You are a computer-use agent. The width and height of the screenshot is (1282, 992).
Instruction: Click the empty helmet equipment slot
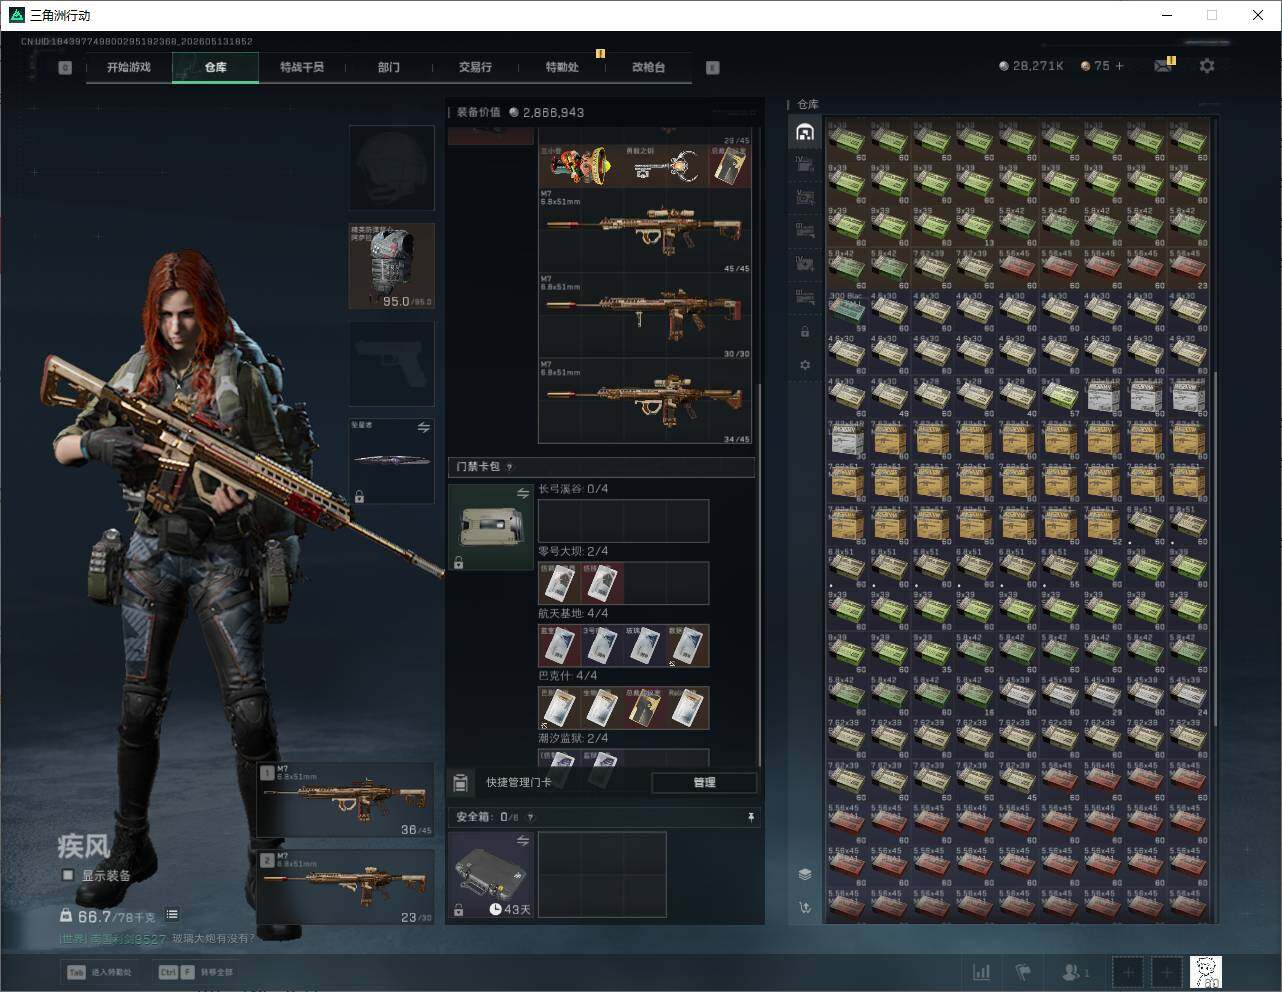pos(392,168)
